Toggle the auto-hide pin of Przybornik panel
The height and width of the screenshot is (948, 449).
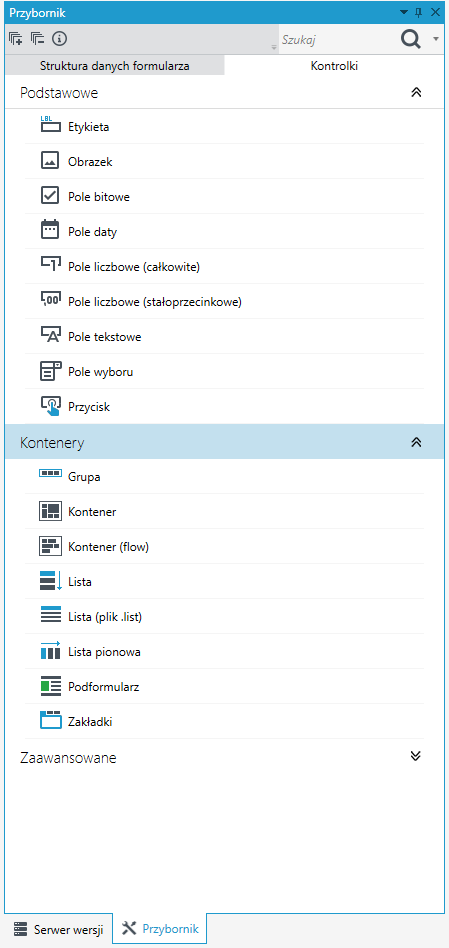(x=419, y=13)
